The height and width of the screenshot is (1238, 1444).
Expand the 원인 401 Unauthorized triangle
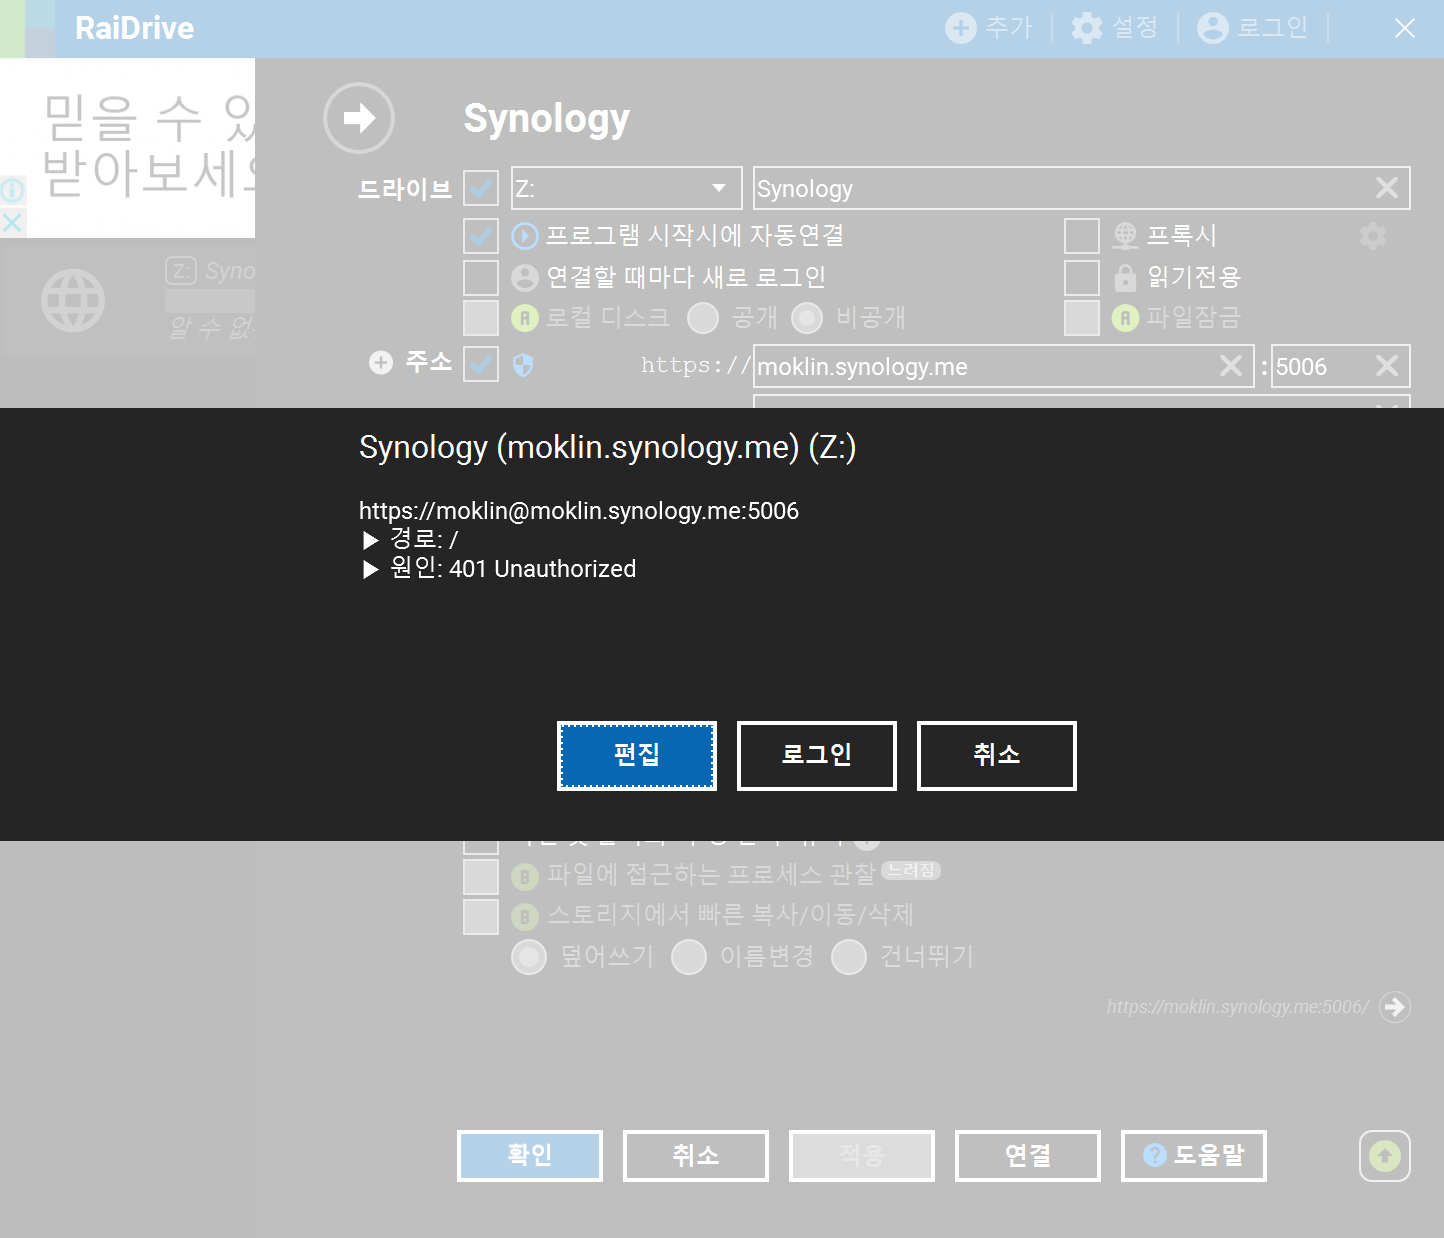tap(370, 569)
